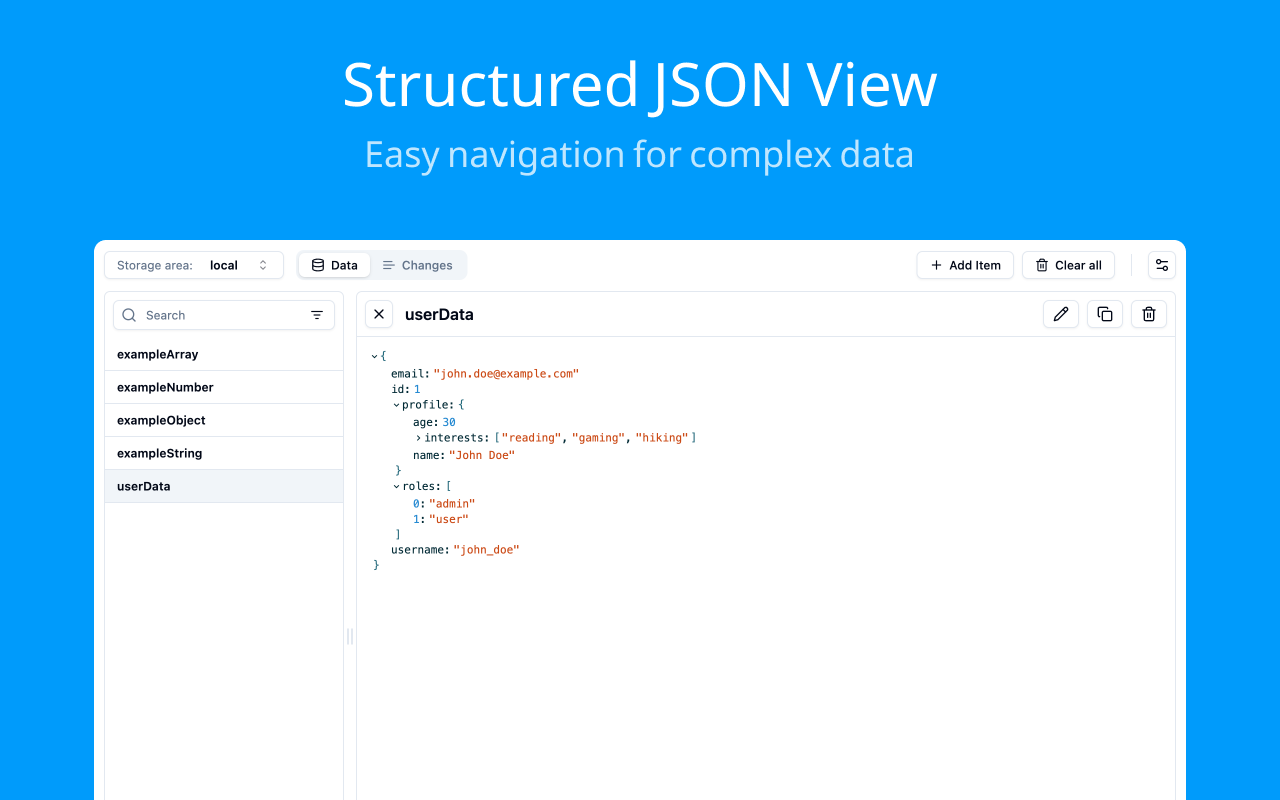Collapse the profile node
This screenshot has width=1280, height=800.
click(396, 405)
